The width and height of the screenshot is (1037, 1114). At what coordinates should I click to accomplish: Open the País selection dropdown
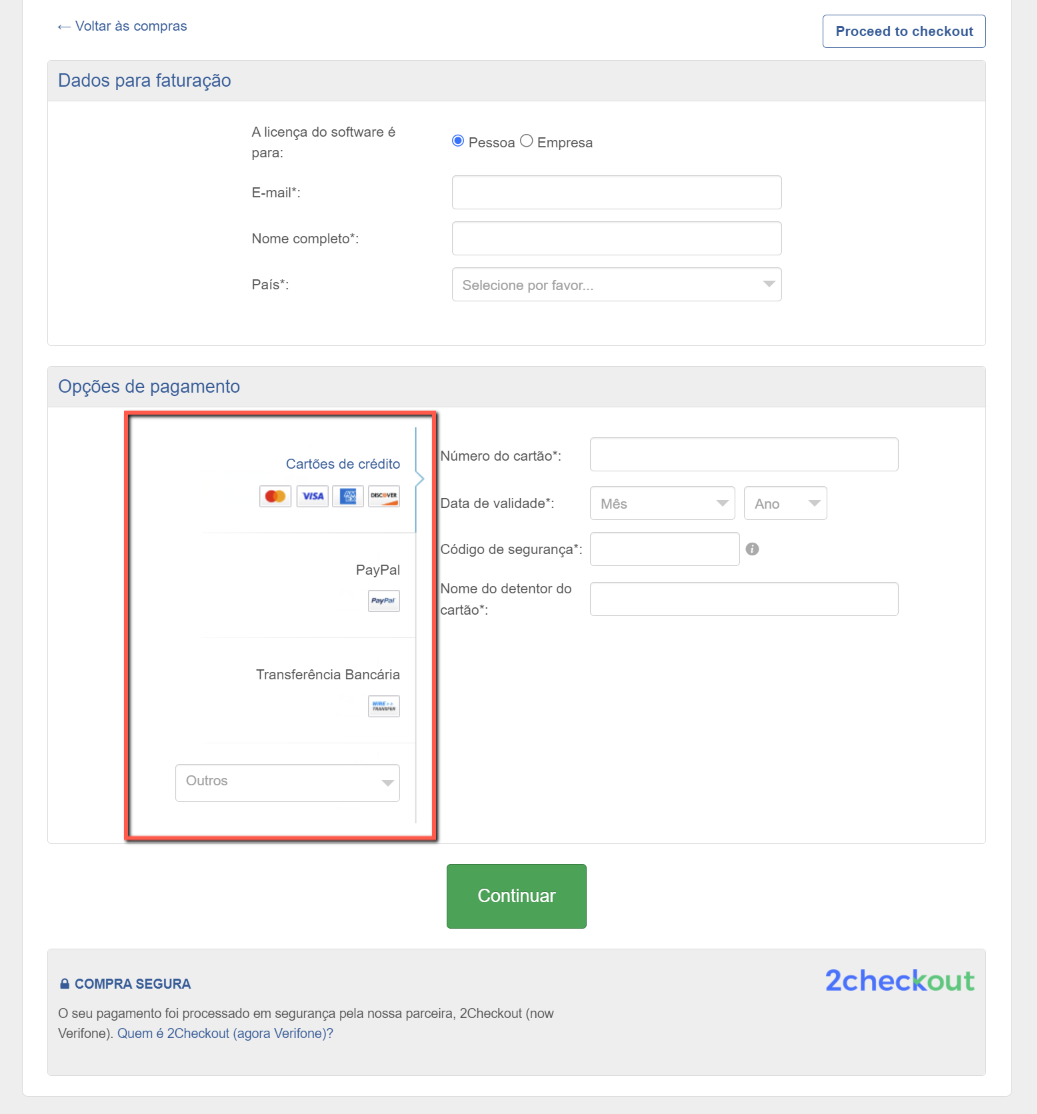[x=616, y=284]
